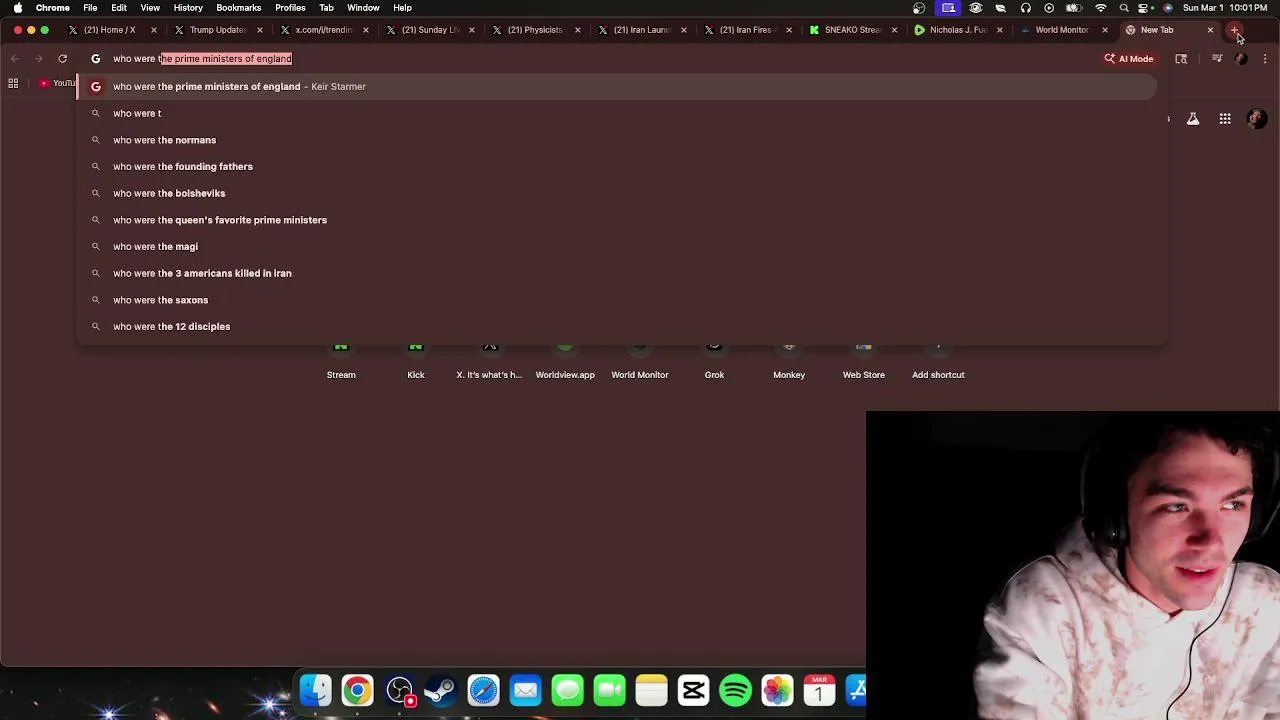
Task: Click the Google icon in address bar
Action: tap(96, 59)
